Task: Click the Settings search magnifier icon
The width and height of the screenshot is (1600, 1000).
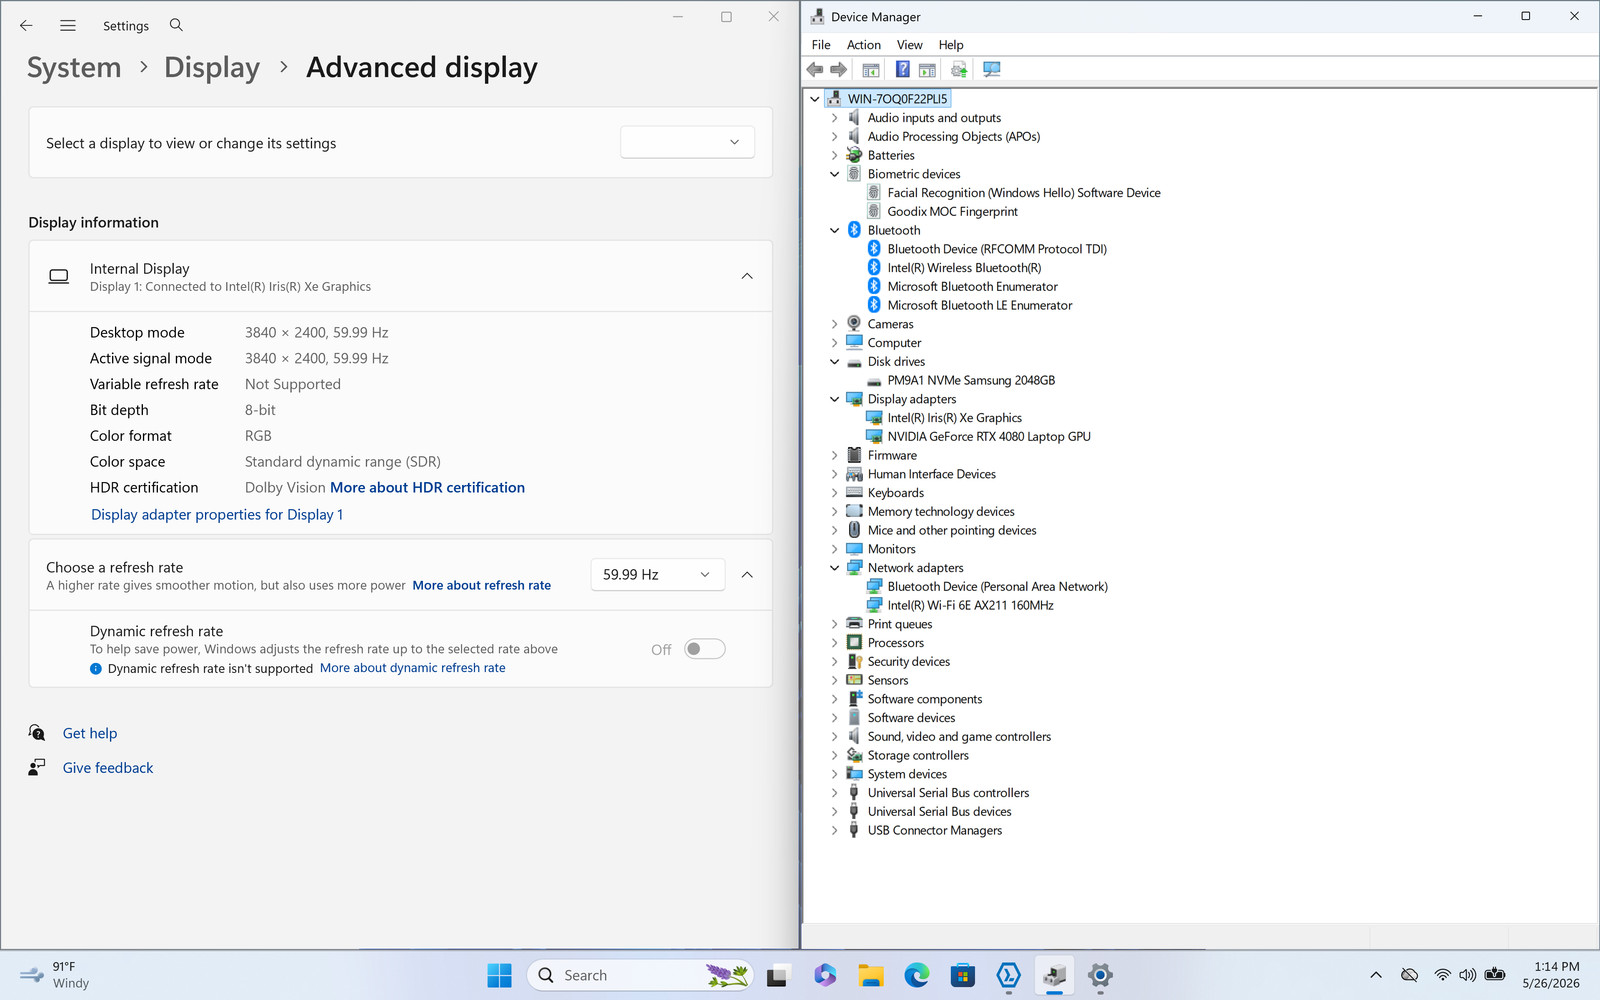Action: [x=176, y=25]
